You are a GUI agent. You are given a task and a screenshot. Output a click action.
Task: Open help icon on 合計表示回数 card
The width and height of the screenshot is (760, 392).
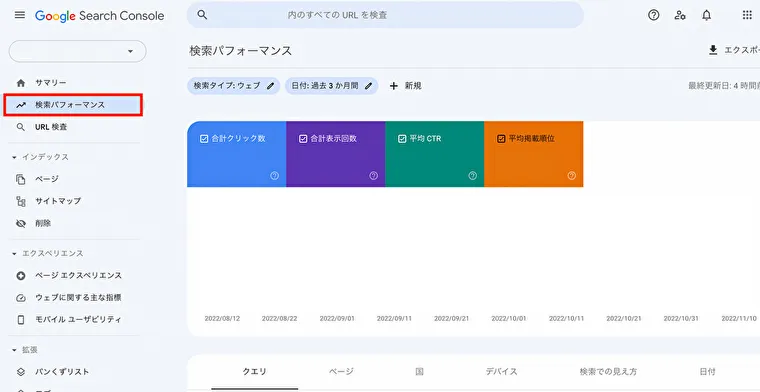[374, 176]
